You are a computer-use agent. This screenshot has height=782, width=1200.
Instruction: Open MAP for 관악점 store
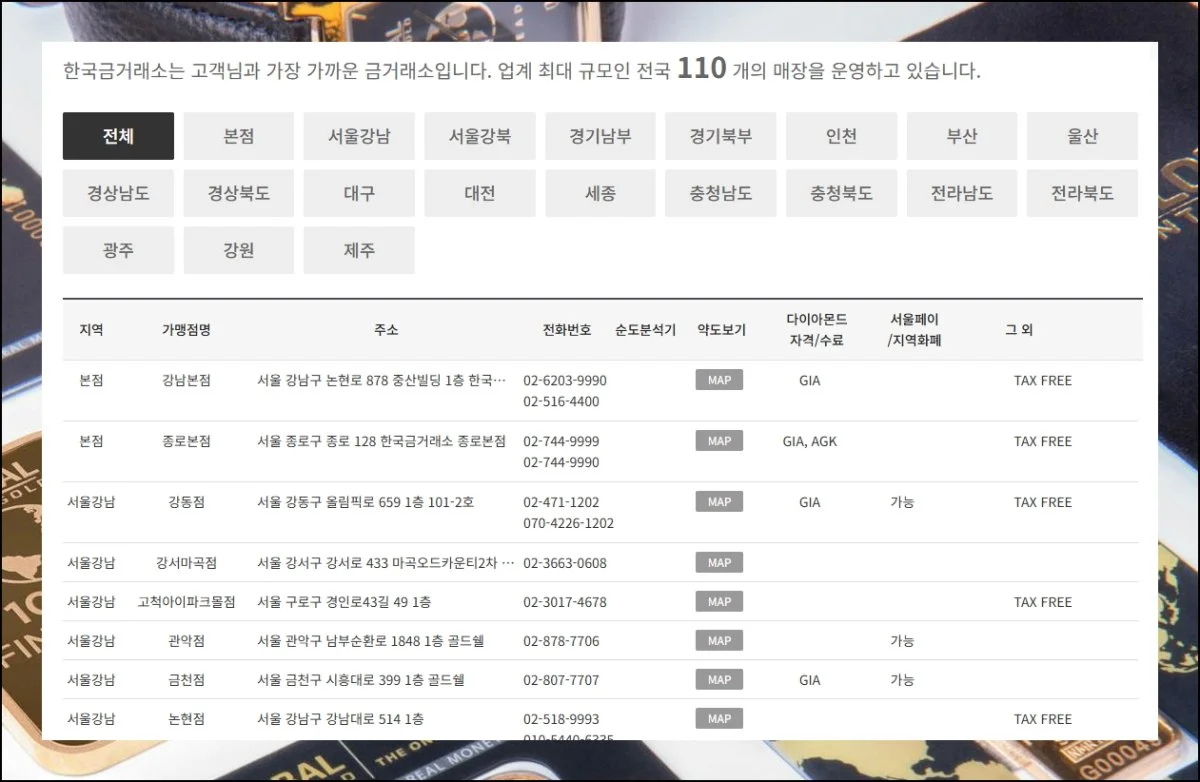click(719, 641)
